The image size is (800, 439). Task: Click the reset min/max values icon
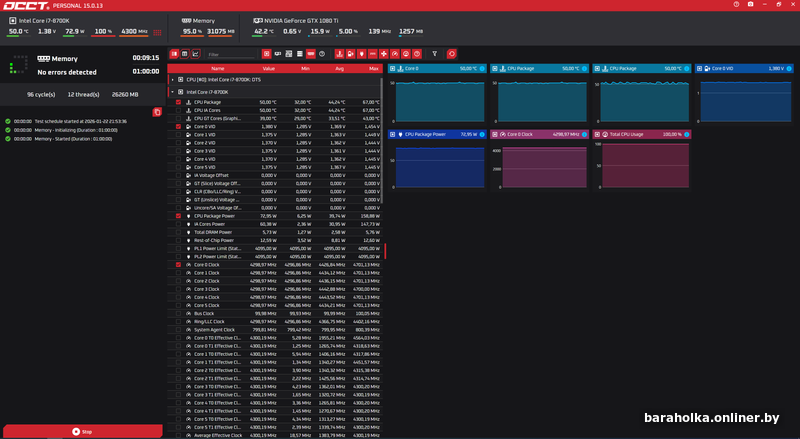tap(452, 53)
